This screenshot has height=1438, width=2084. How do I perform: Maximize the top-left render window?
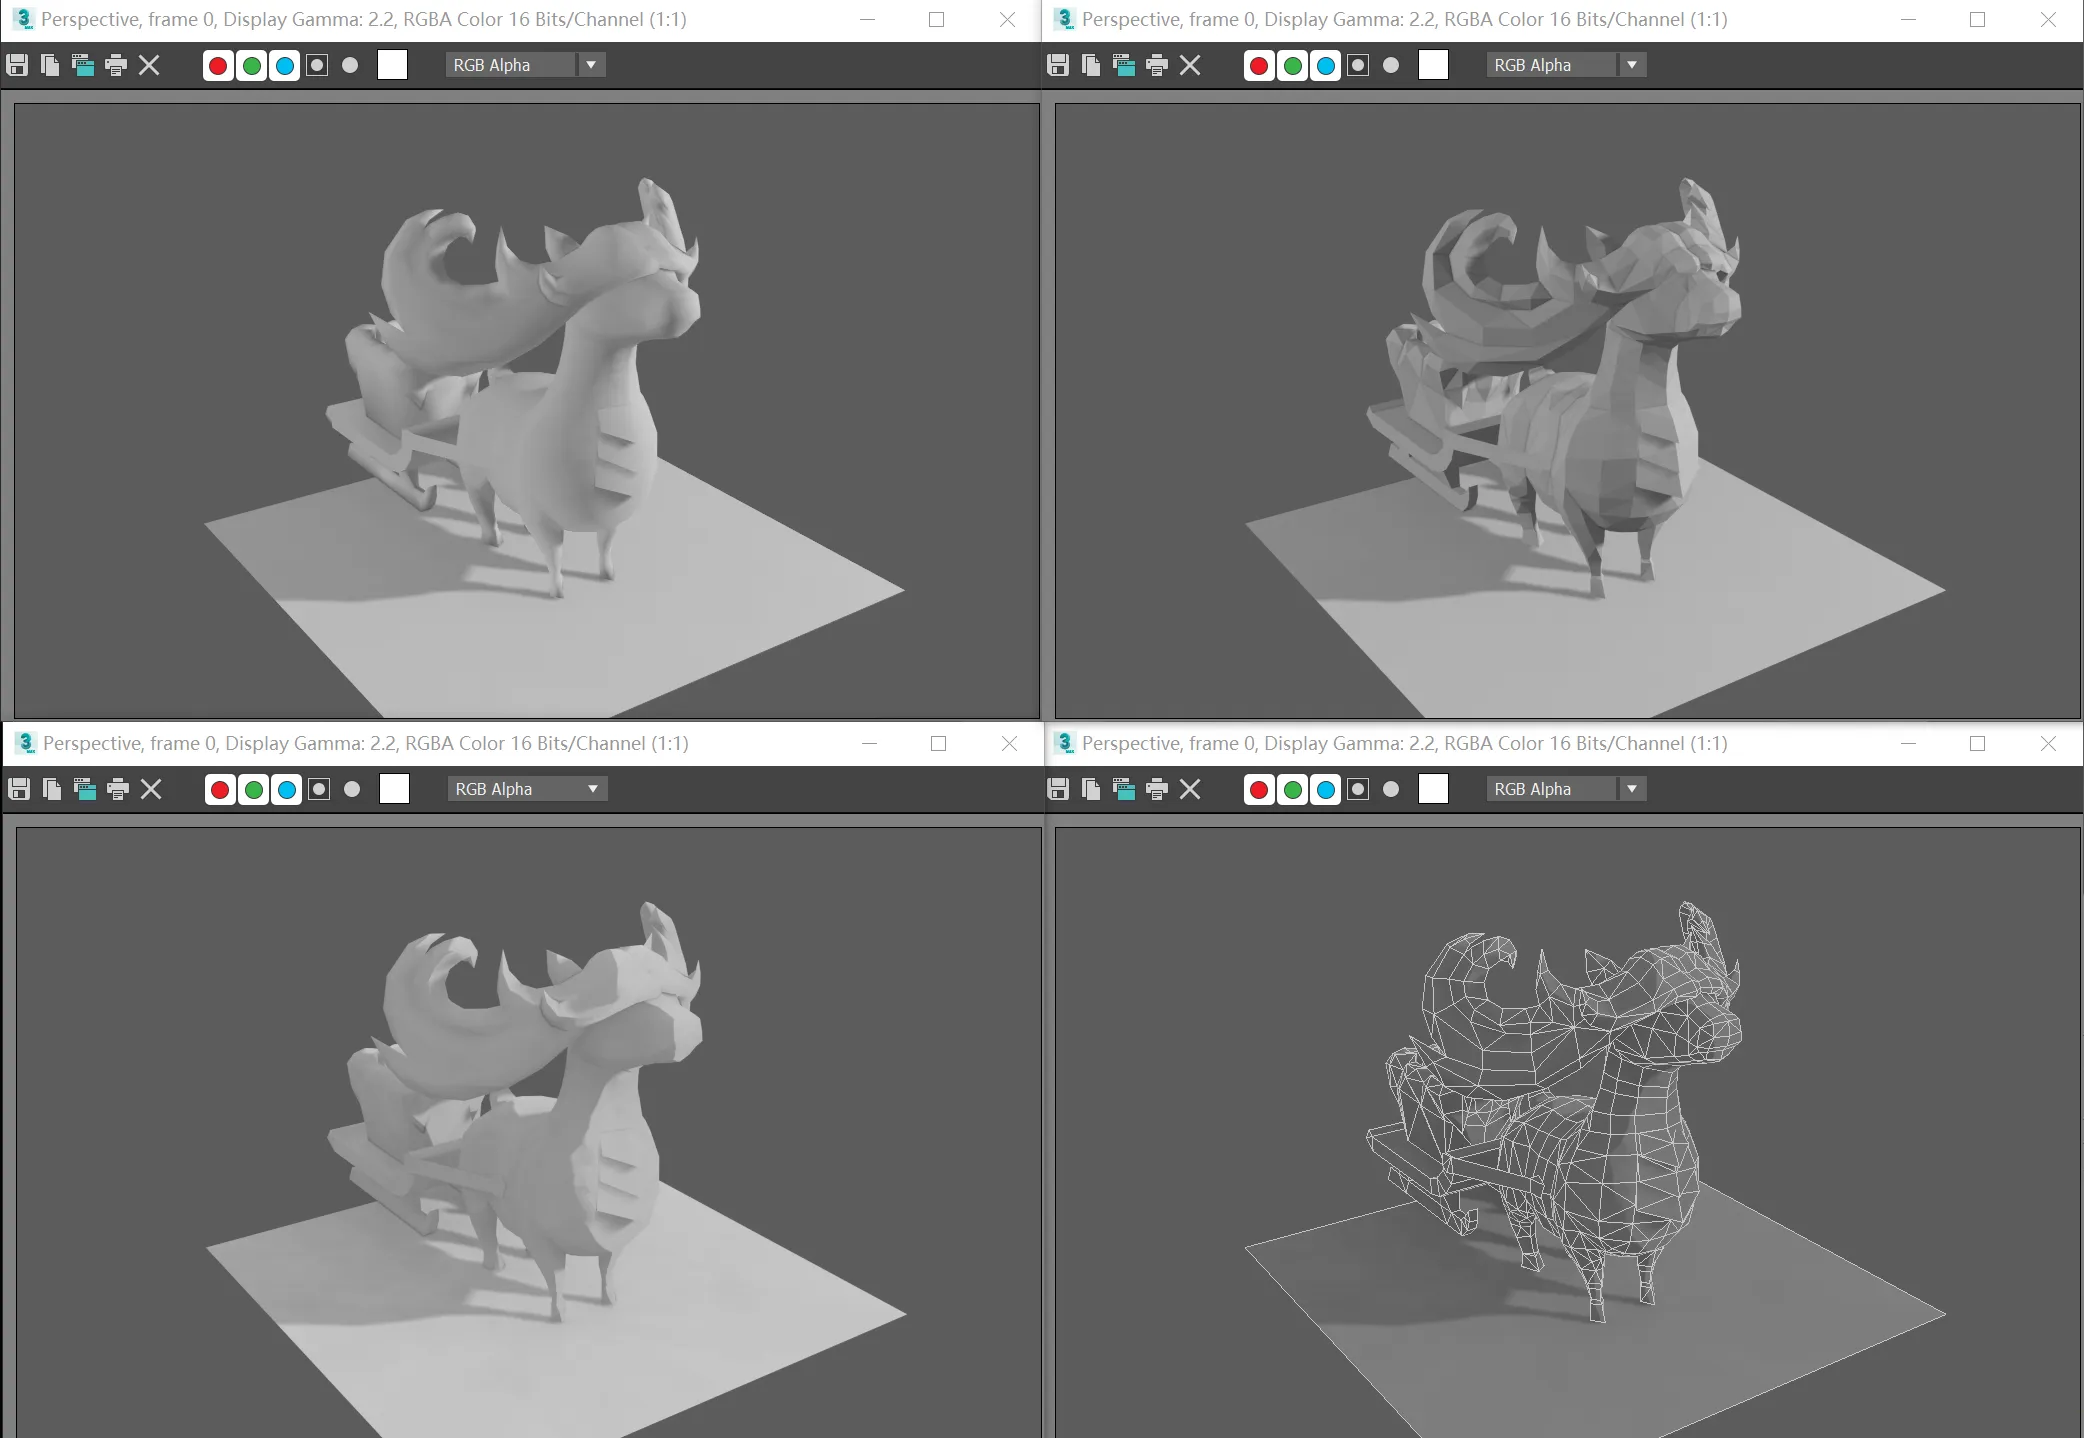point(937,19)
